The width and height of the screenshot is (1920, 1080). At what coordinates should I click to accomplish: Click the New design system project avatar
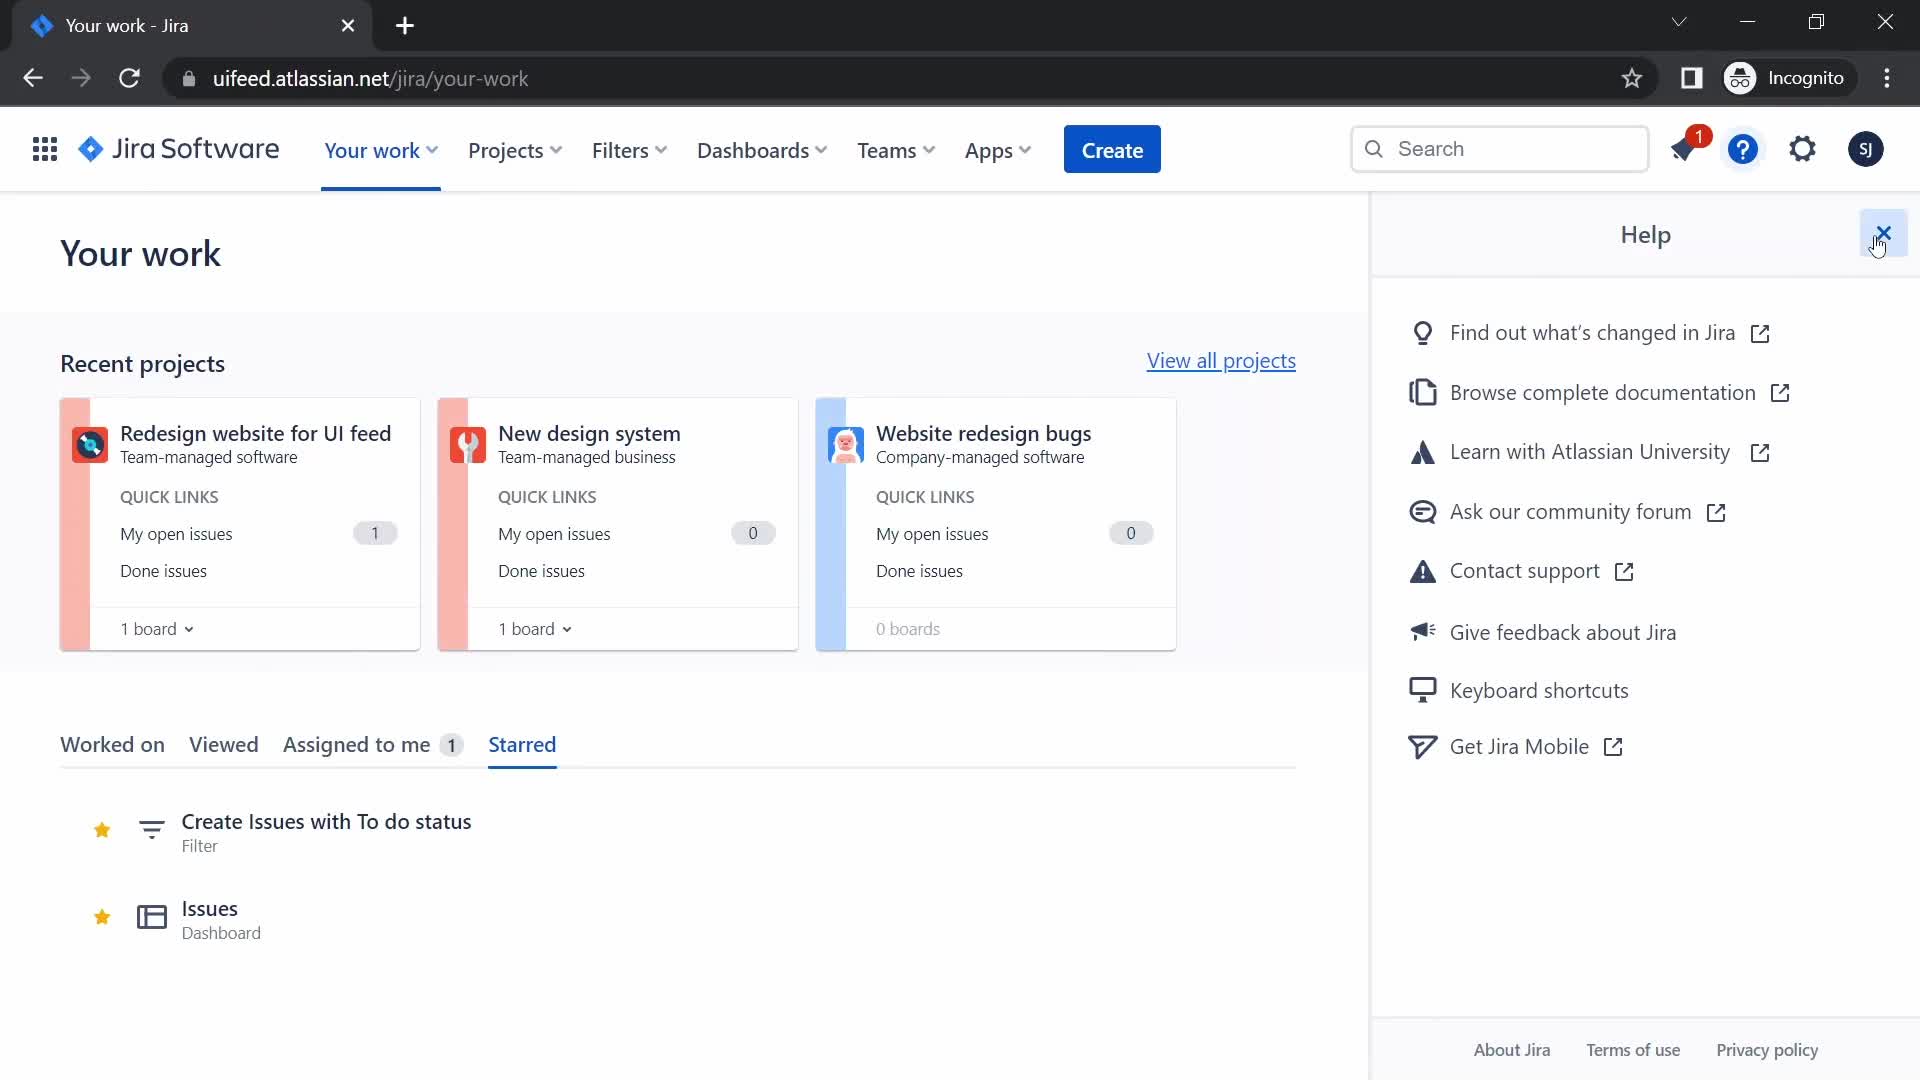click(x=468, y=445)
